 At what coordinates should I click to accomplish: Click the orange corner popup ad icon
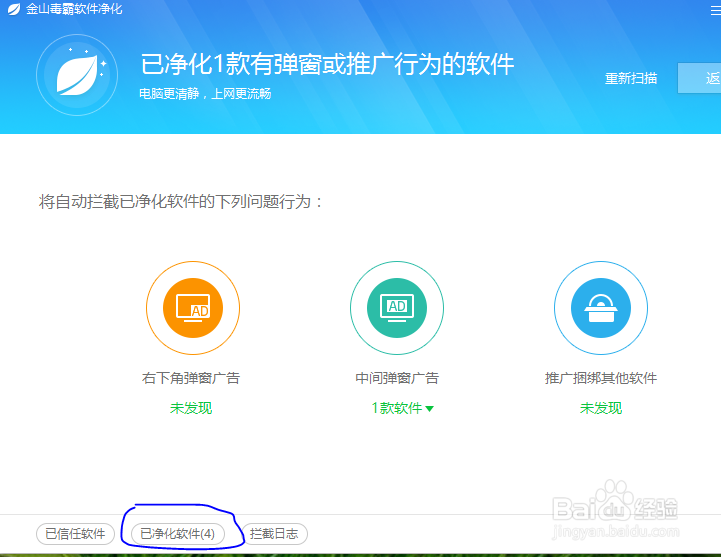pyautogui.click(x=193, y=308)
